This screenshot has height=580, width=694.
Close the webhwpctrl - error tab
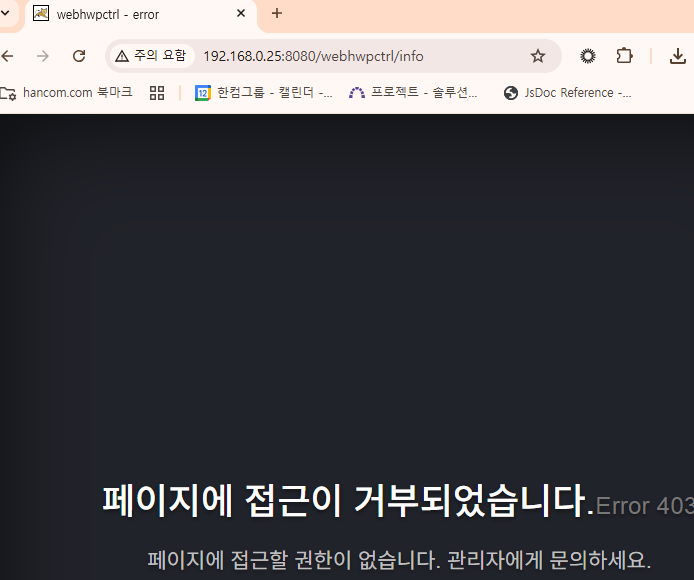(241, 14)
